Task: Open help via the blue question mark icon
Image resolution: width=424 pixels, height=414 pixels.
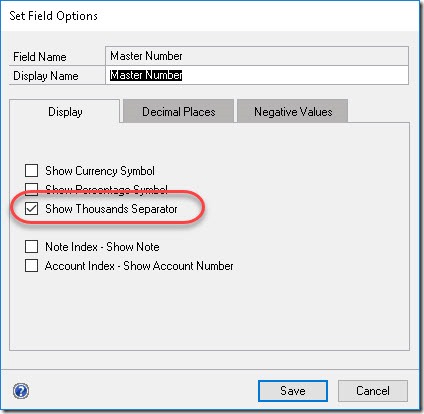Action: [x=21, y=391]
